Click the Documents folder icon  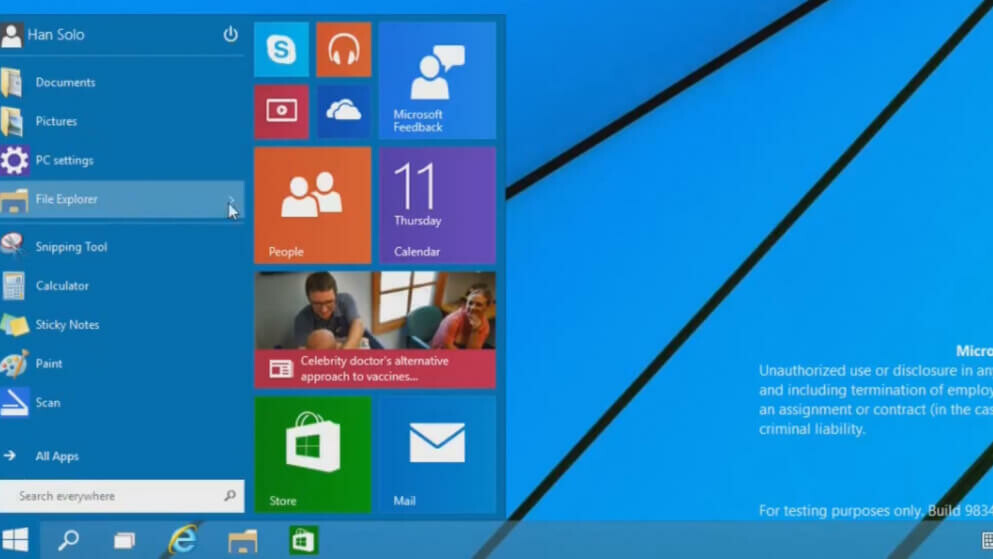(x=11, y=82)
